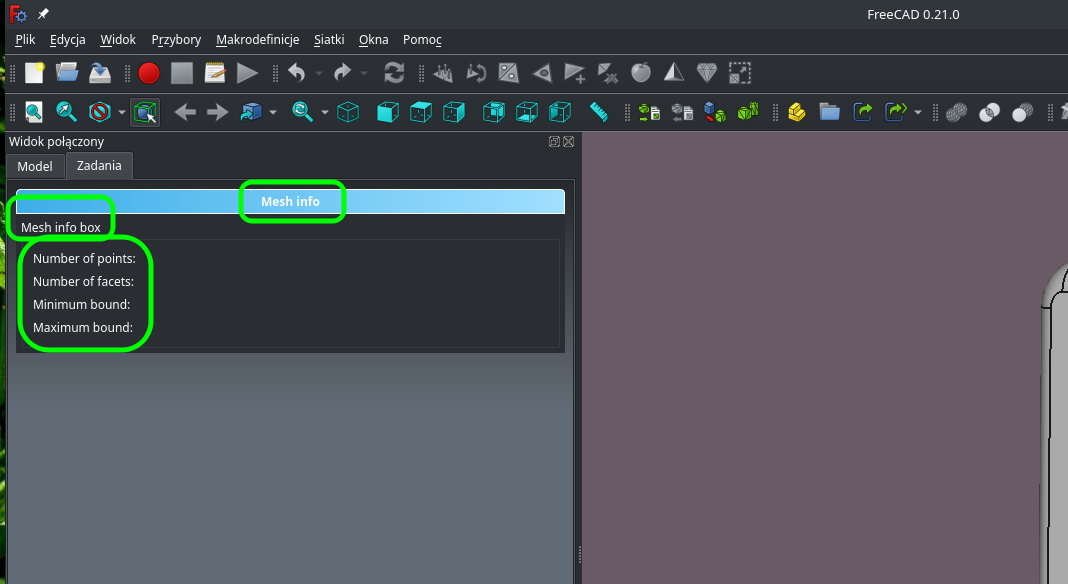Measure distance with the ruler tool
Viewport: 1068px width, 584px height.
click(x=599, y=112)
